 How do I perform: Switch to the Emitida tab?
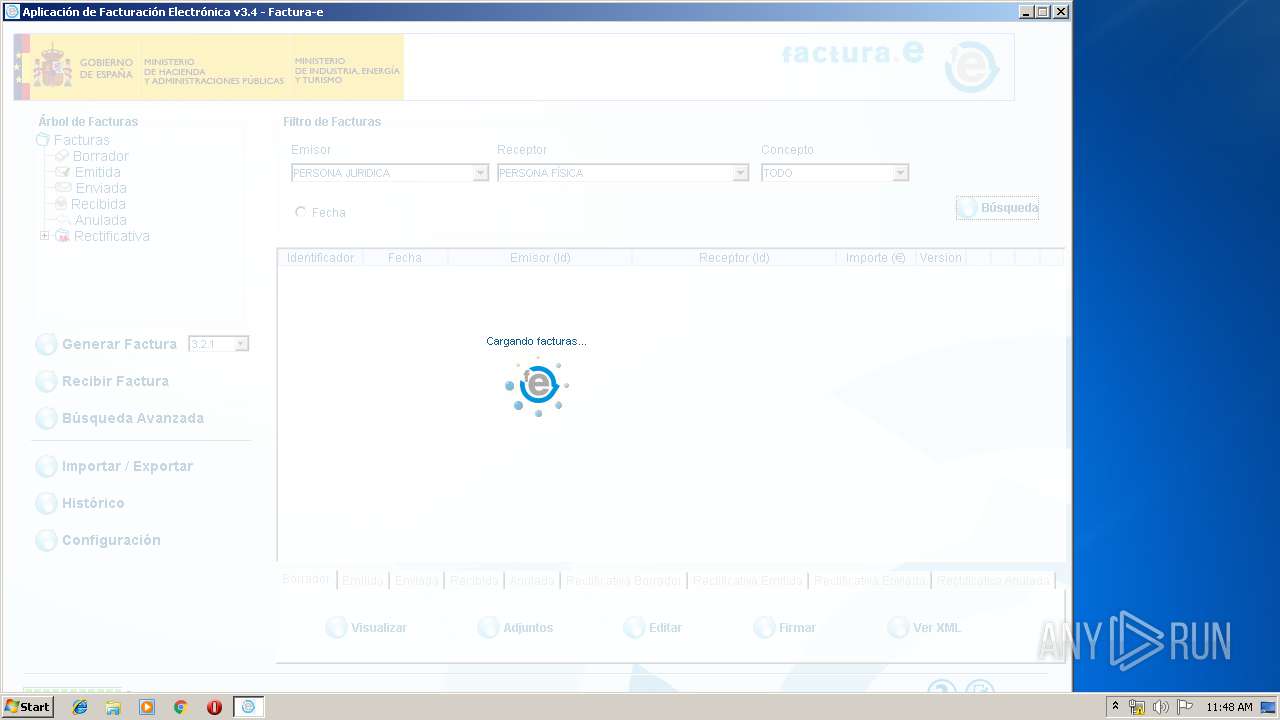click(x=363, y=580)
